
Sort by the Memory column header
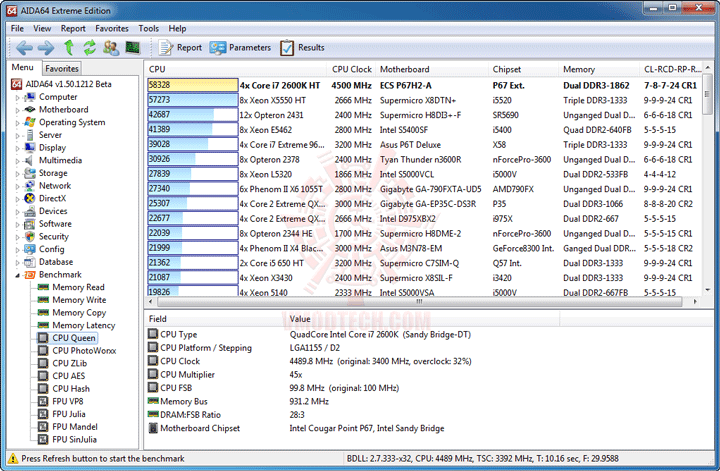pyautogui.click(x=599, y=69)
